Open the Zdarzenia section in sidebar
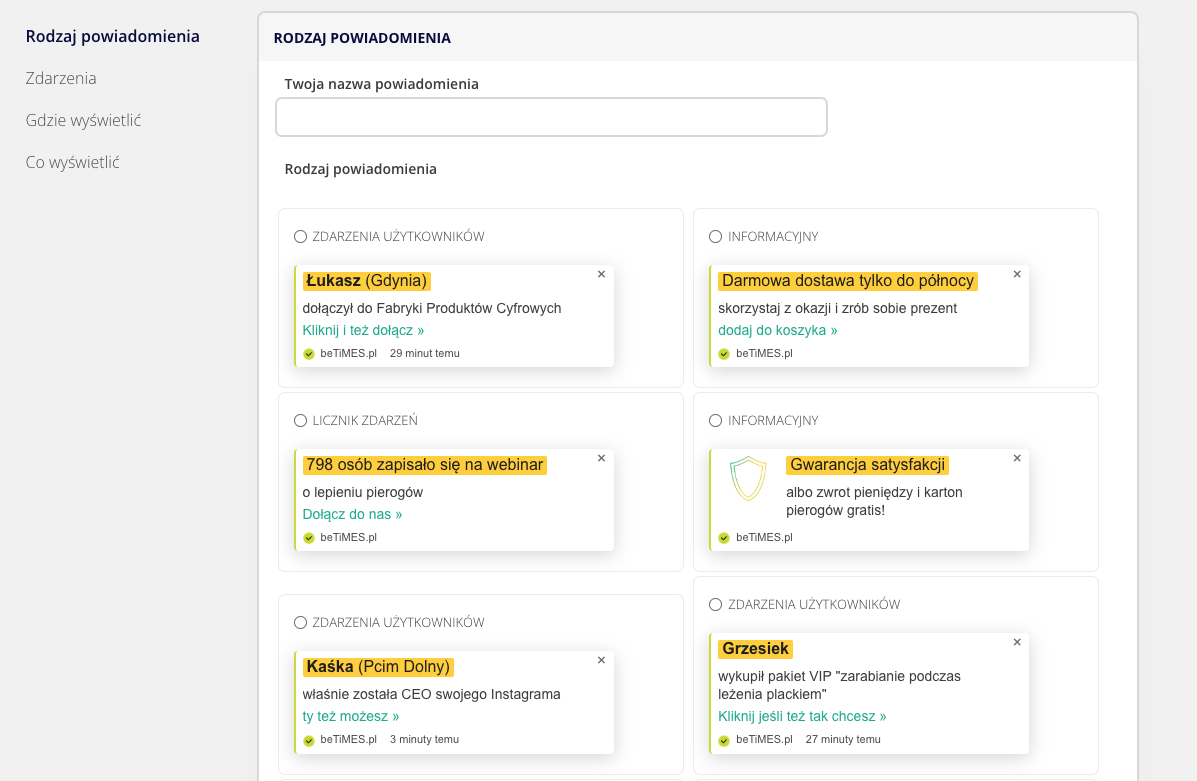This screenshot has width=1197, height=781. (61, 78)
